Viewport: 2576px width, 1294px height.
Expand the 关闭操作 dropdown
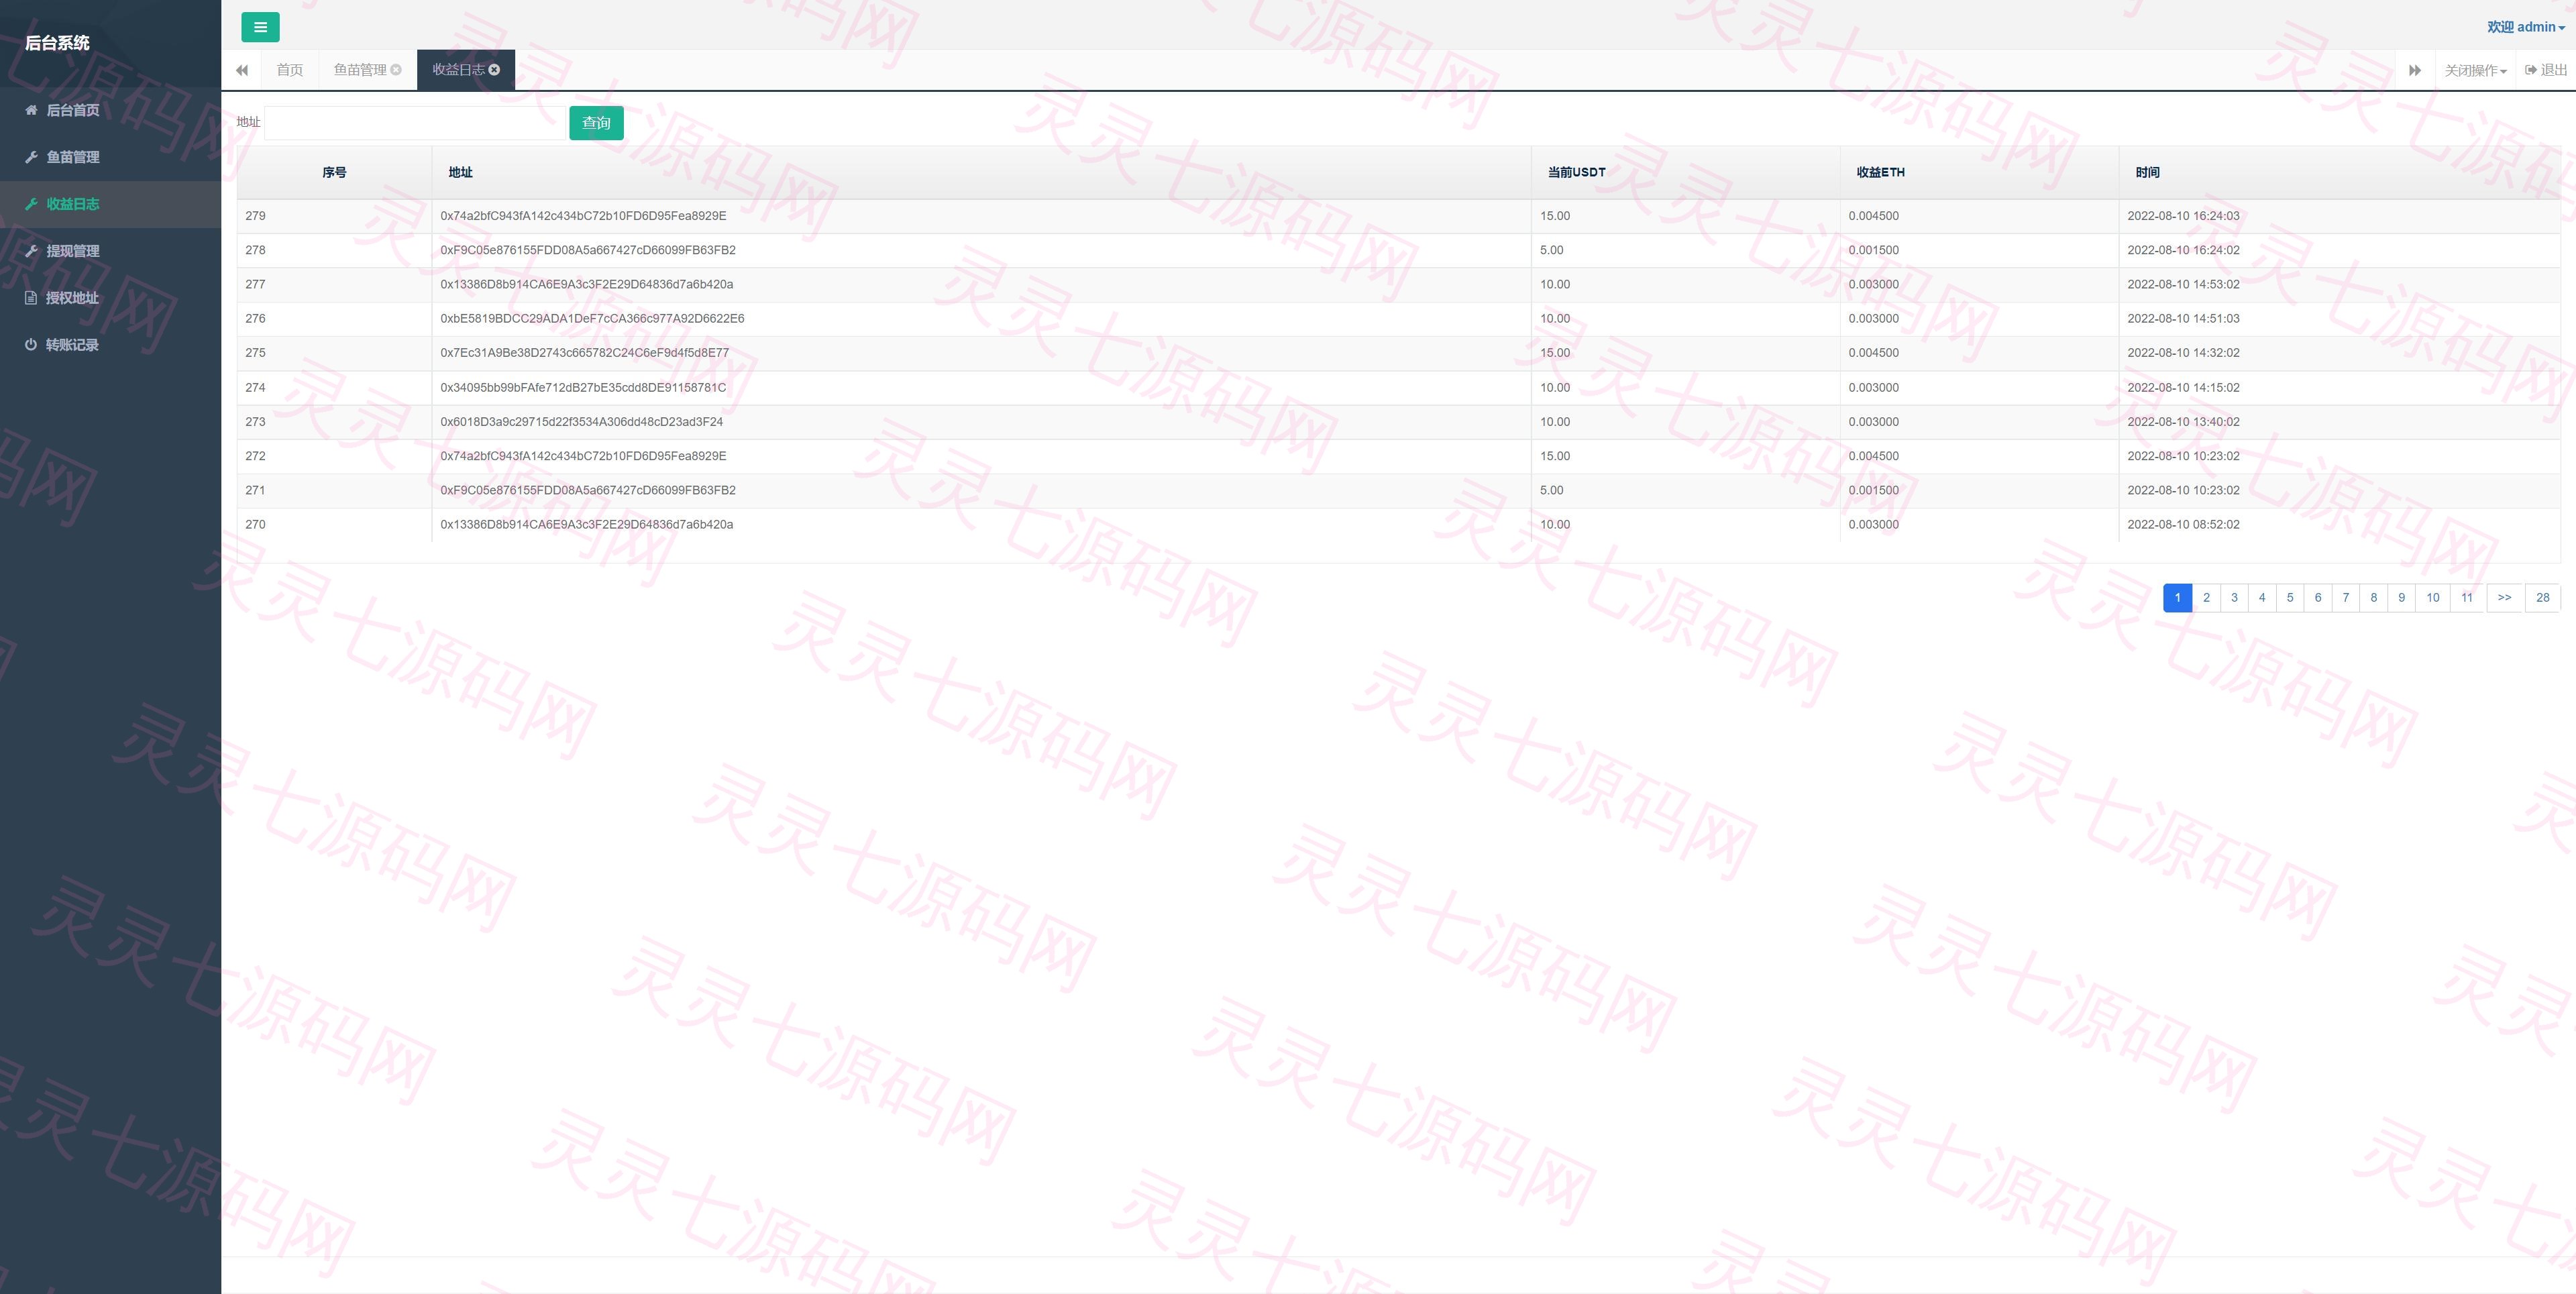[x=2475, y=70]
